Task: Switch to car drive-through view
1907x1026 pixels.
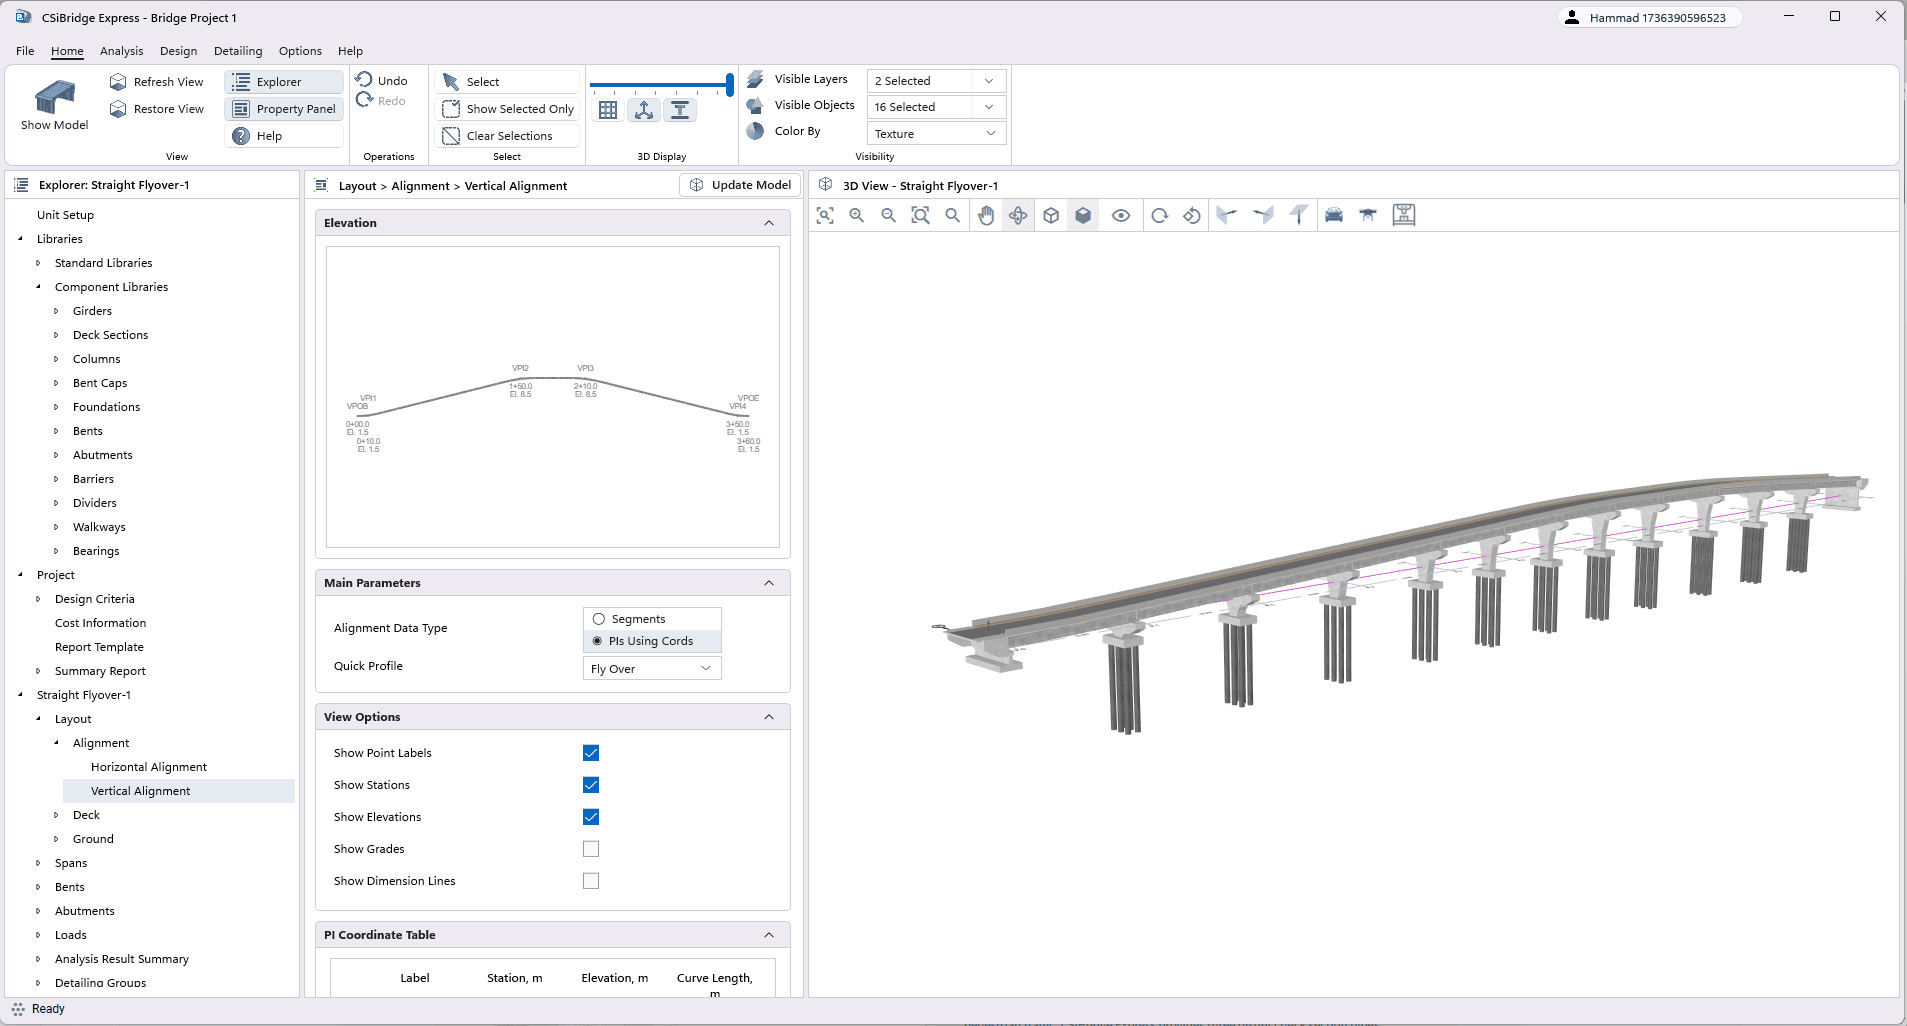Action: coord(1334,215)
